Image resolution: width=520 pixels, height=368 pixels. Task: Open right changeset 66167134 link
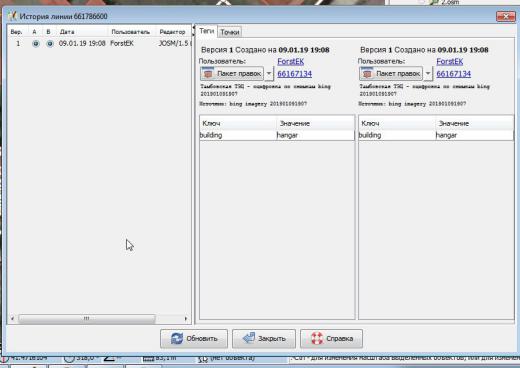click(x=454, y=74)
